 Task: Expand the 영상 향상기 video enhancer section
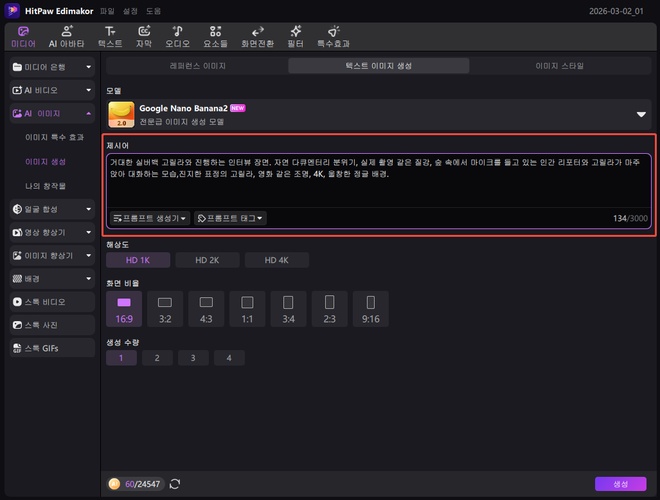tap(52, 232)
